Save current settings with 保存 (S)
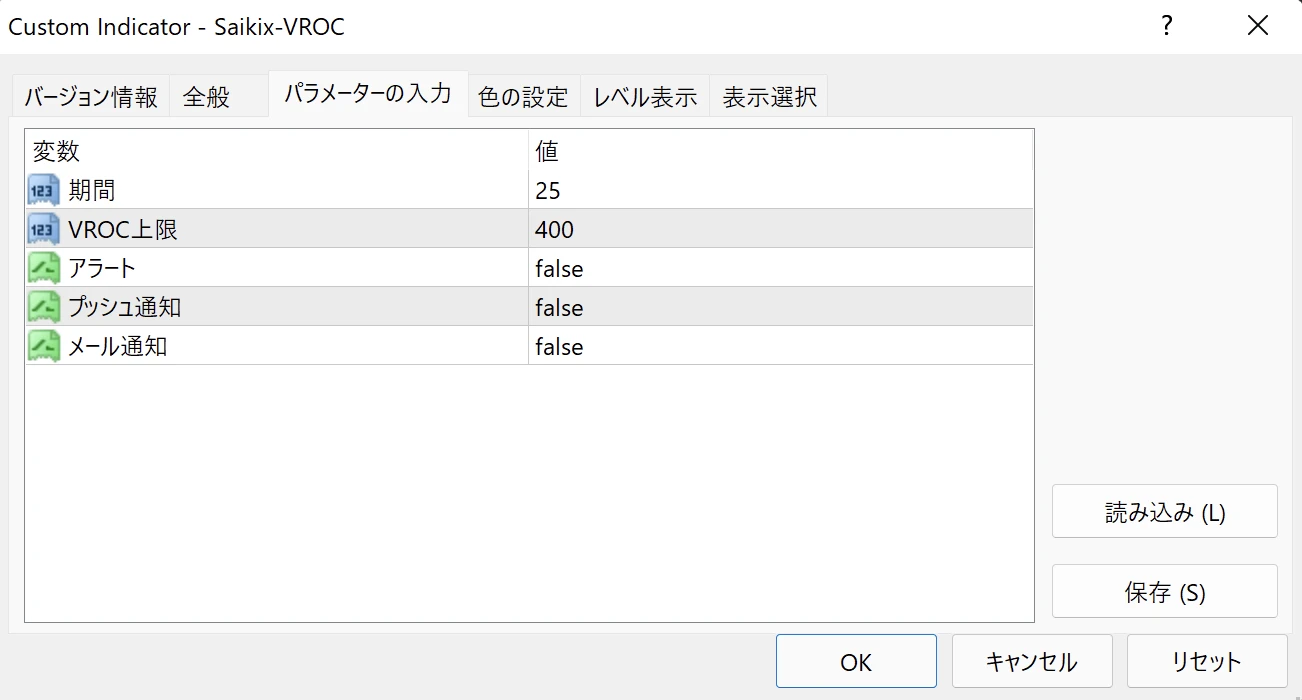Image resolution: width=1302 pixels, height=700 pixels. tap(1164, 590)
